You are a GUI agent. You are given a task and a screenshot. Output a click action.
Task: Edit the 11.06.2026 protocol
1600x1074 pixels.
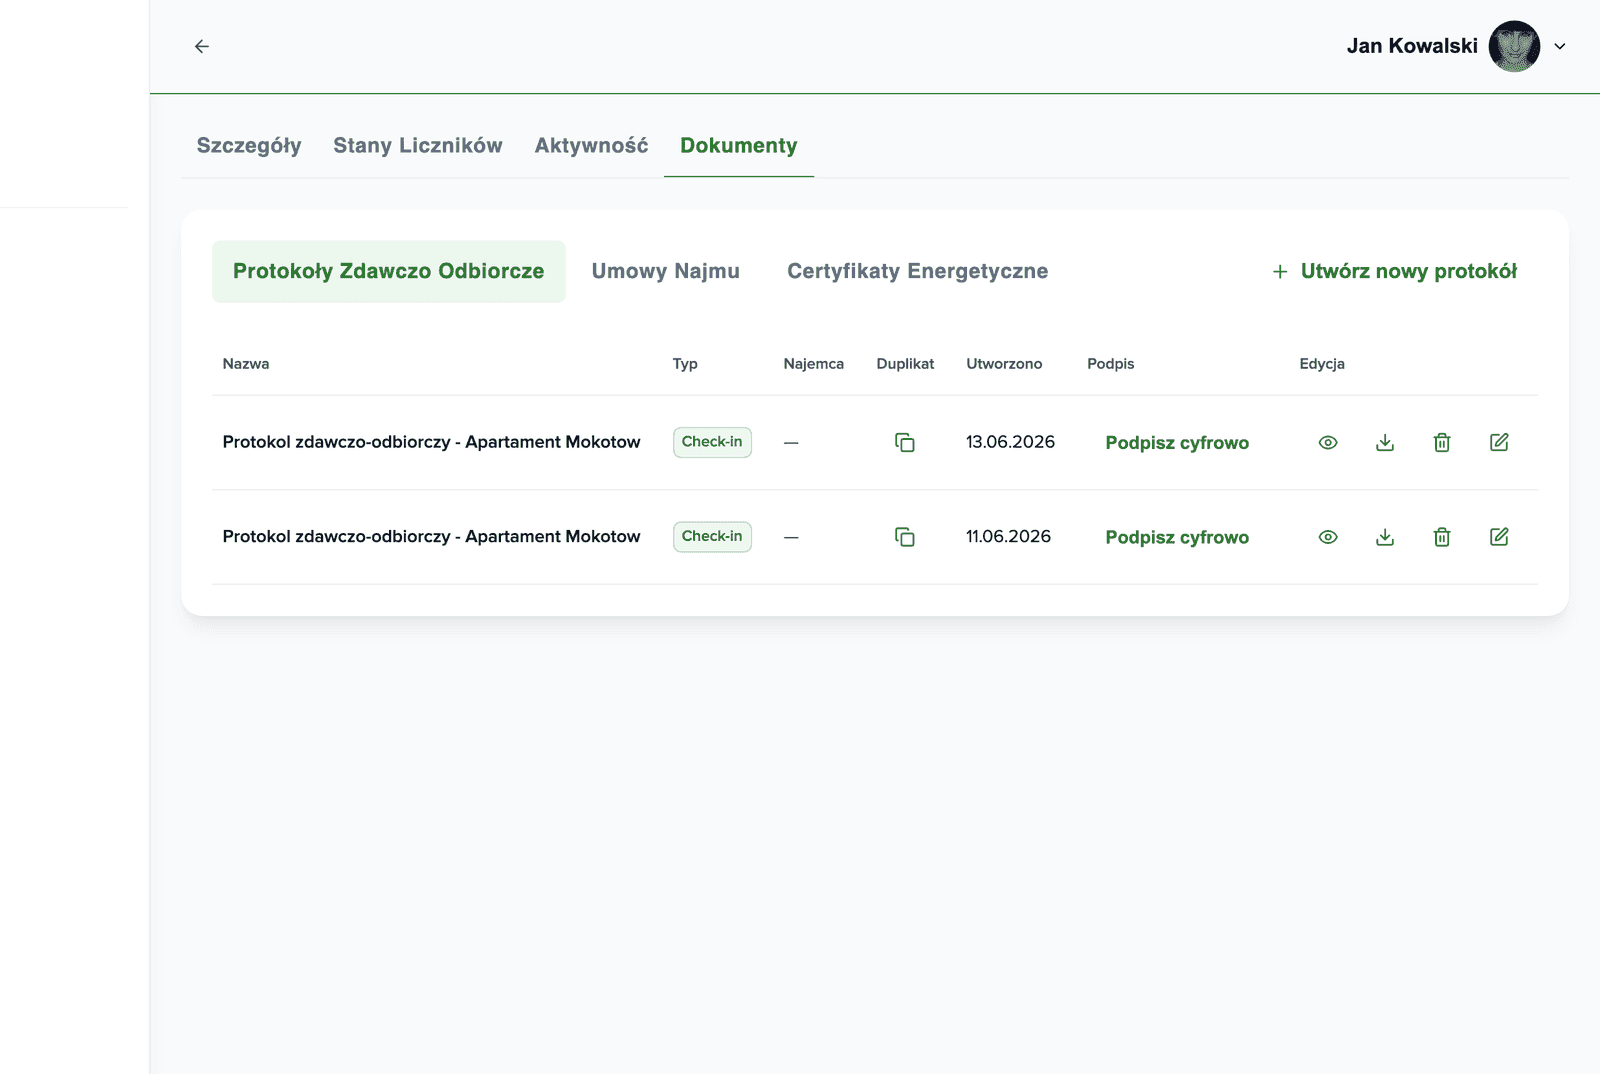click(1499, 537)
